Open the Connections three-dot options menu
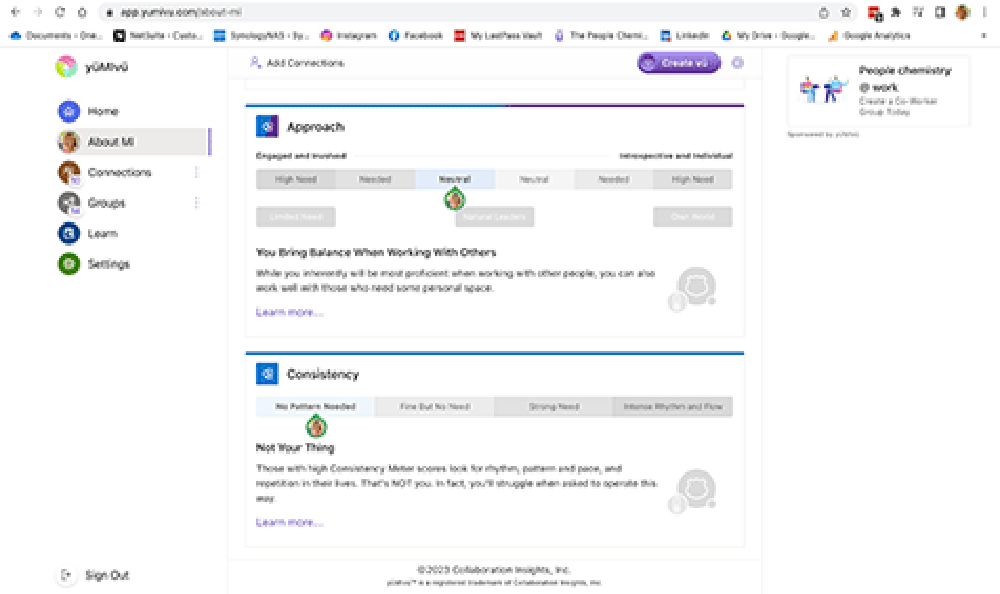The height and width of the screenshot is (594, 1000). tap(196, 171)
